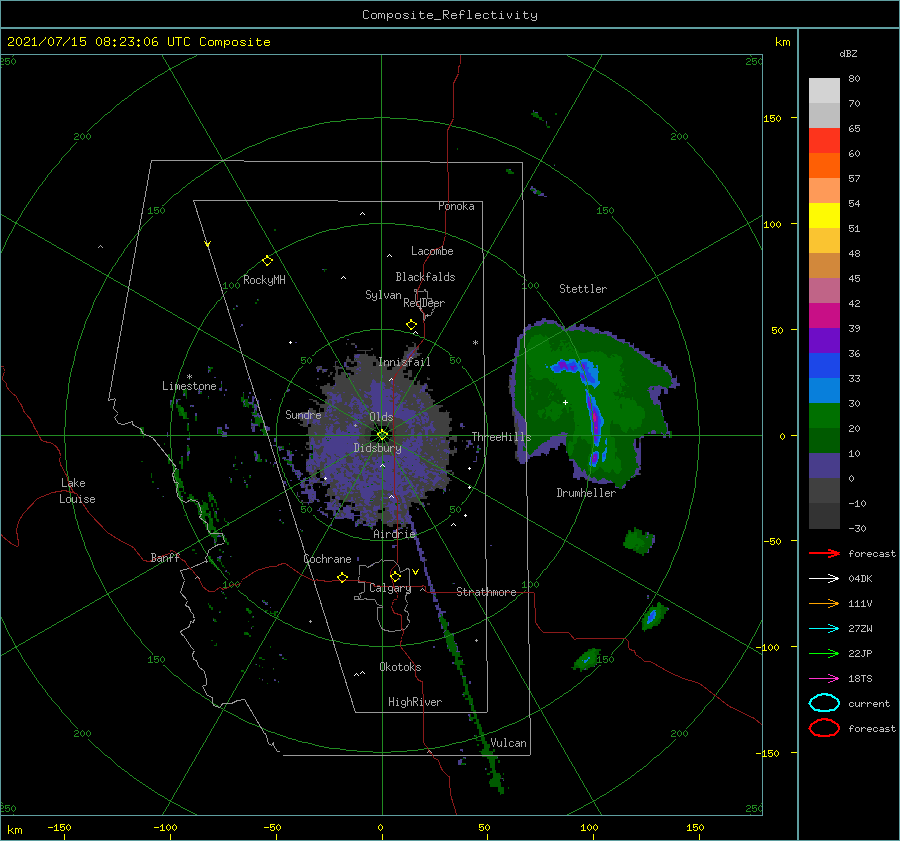Click the Banff label
This screenshot has width=900, height=841.
[x=165, y=557]
